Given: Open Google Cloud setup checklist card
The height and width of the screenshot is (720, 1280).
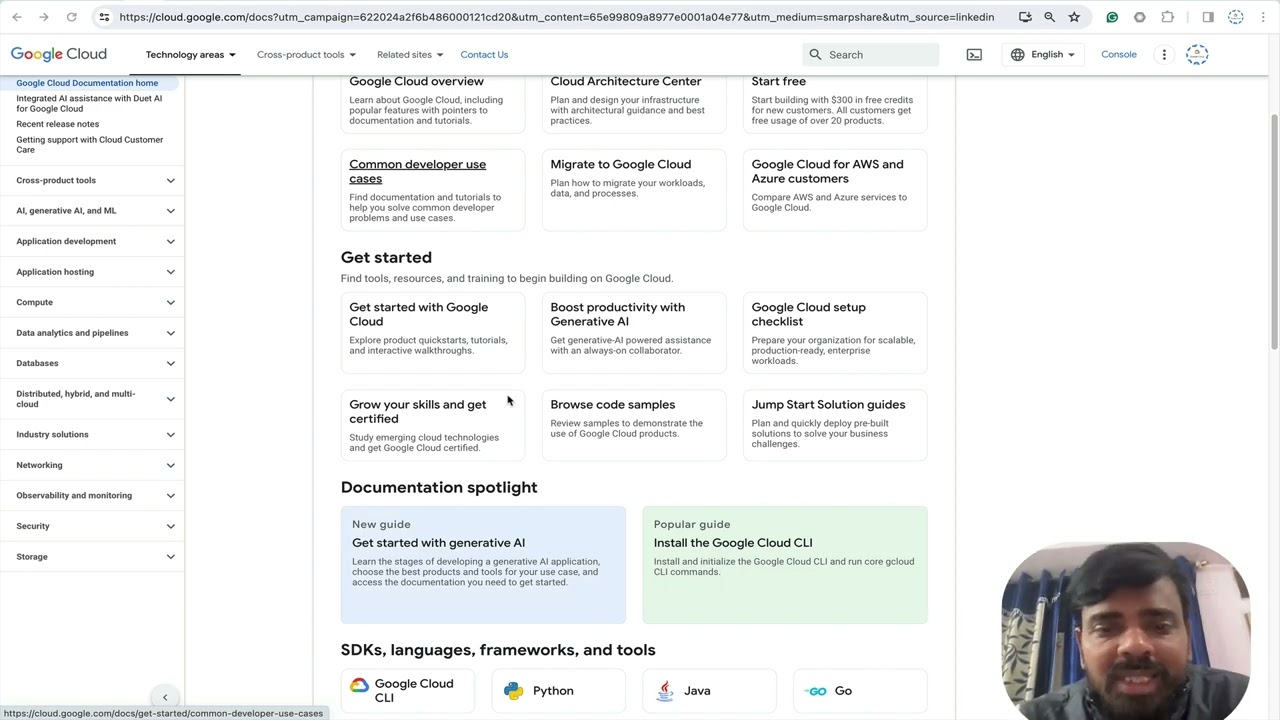Looking at the screenshot, I should click(835, 333).
